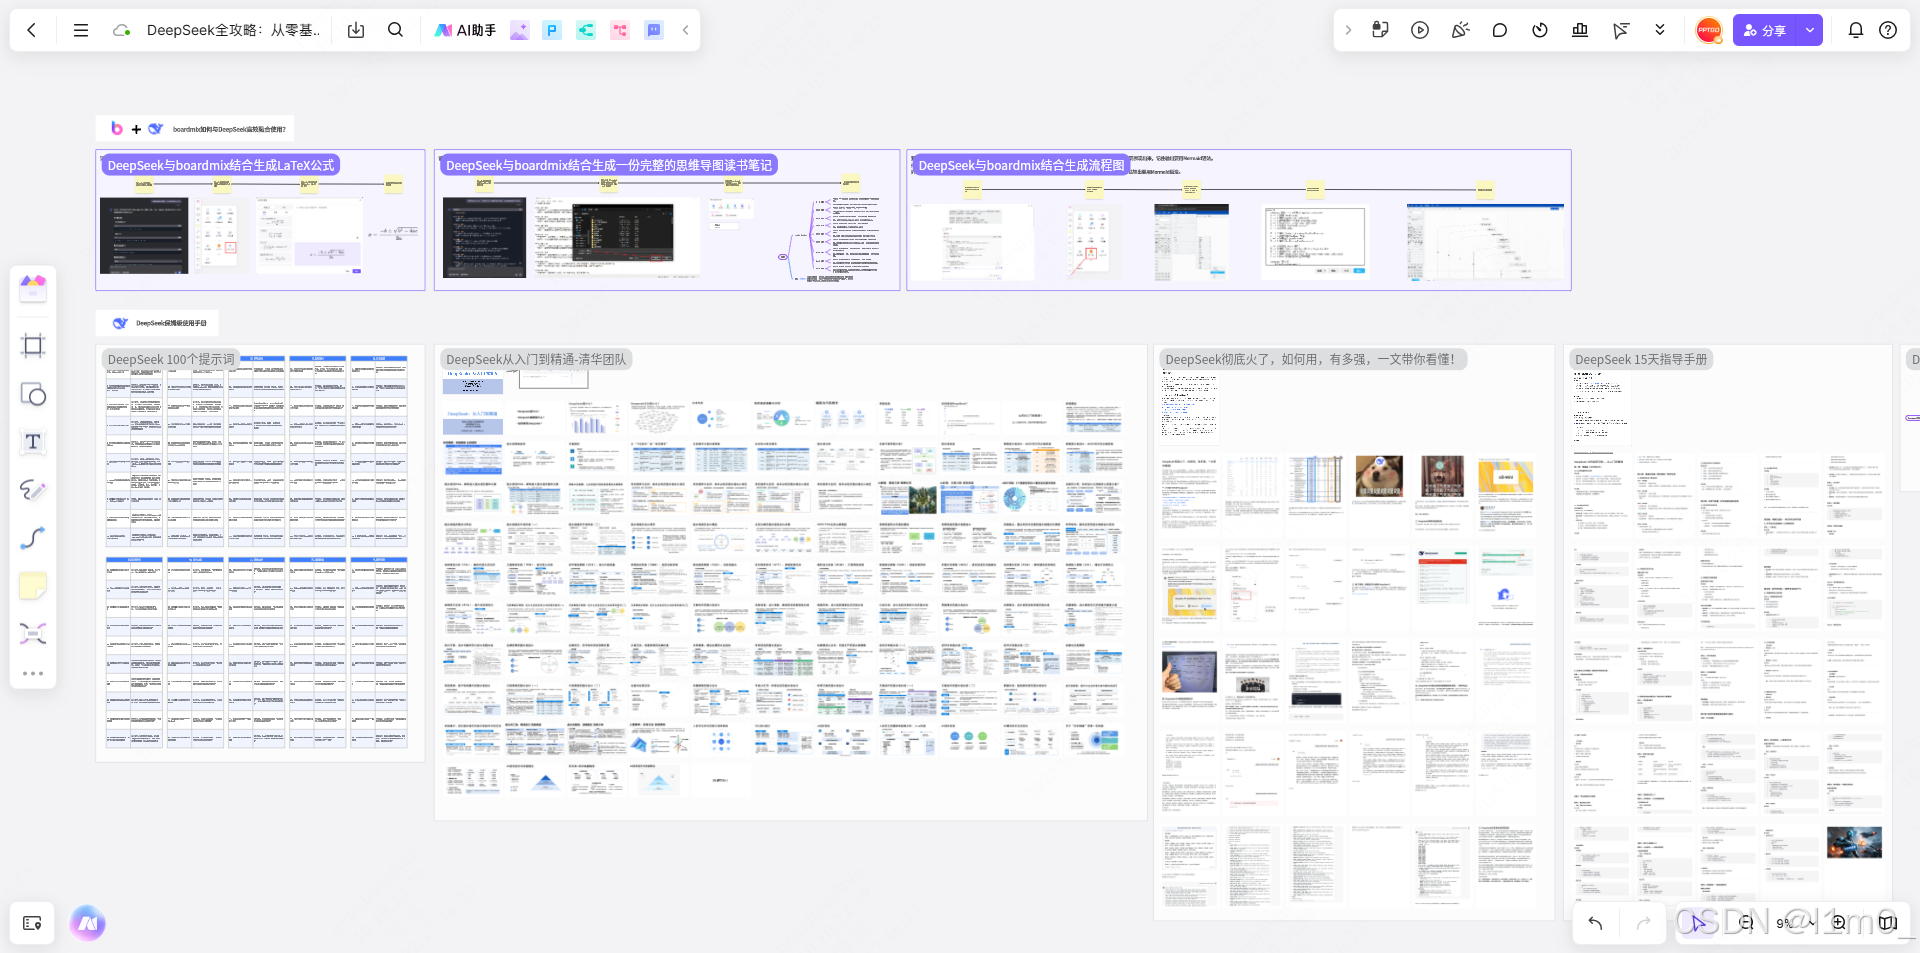
Task: Click the mind map in 读书笔记 frame
Action: pos(830,240)
